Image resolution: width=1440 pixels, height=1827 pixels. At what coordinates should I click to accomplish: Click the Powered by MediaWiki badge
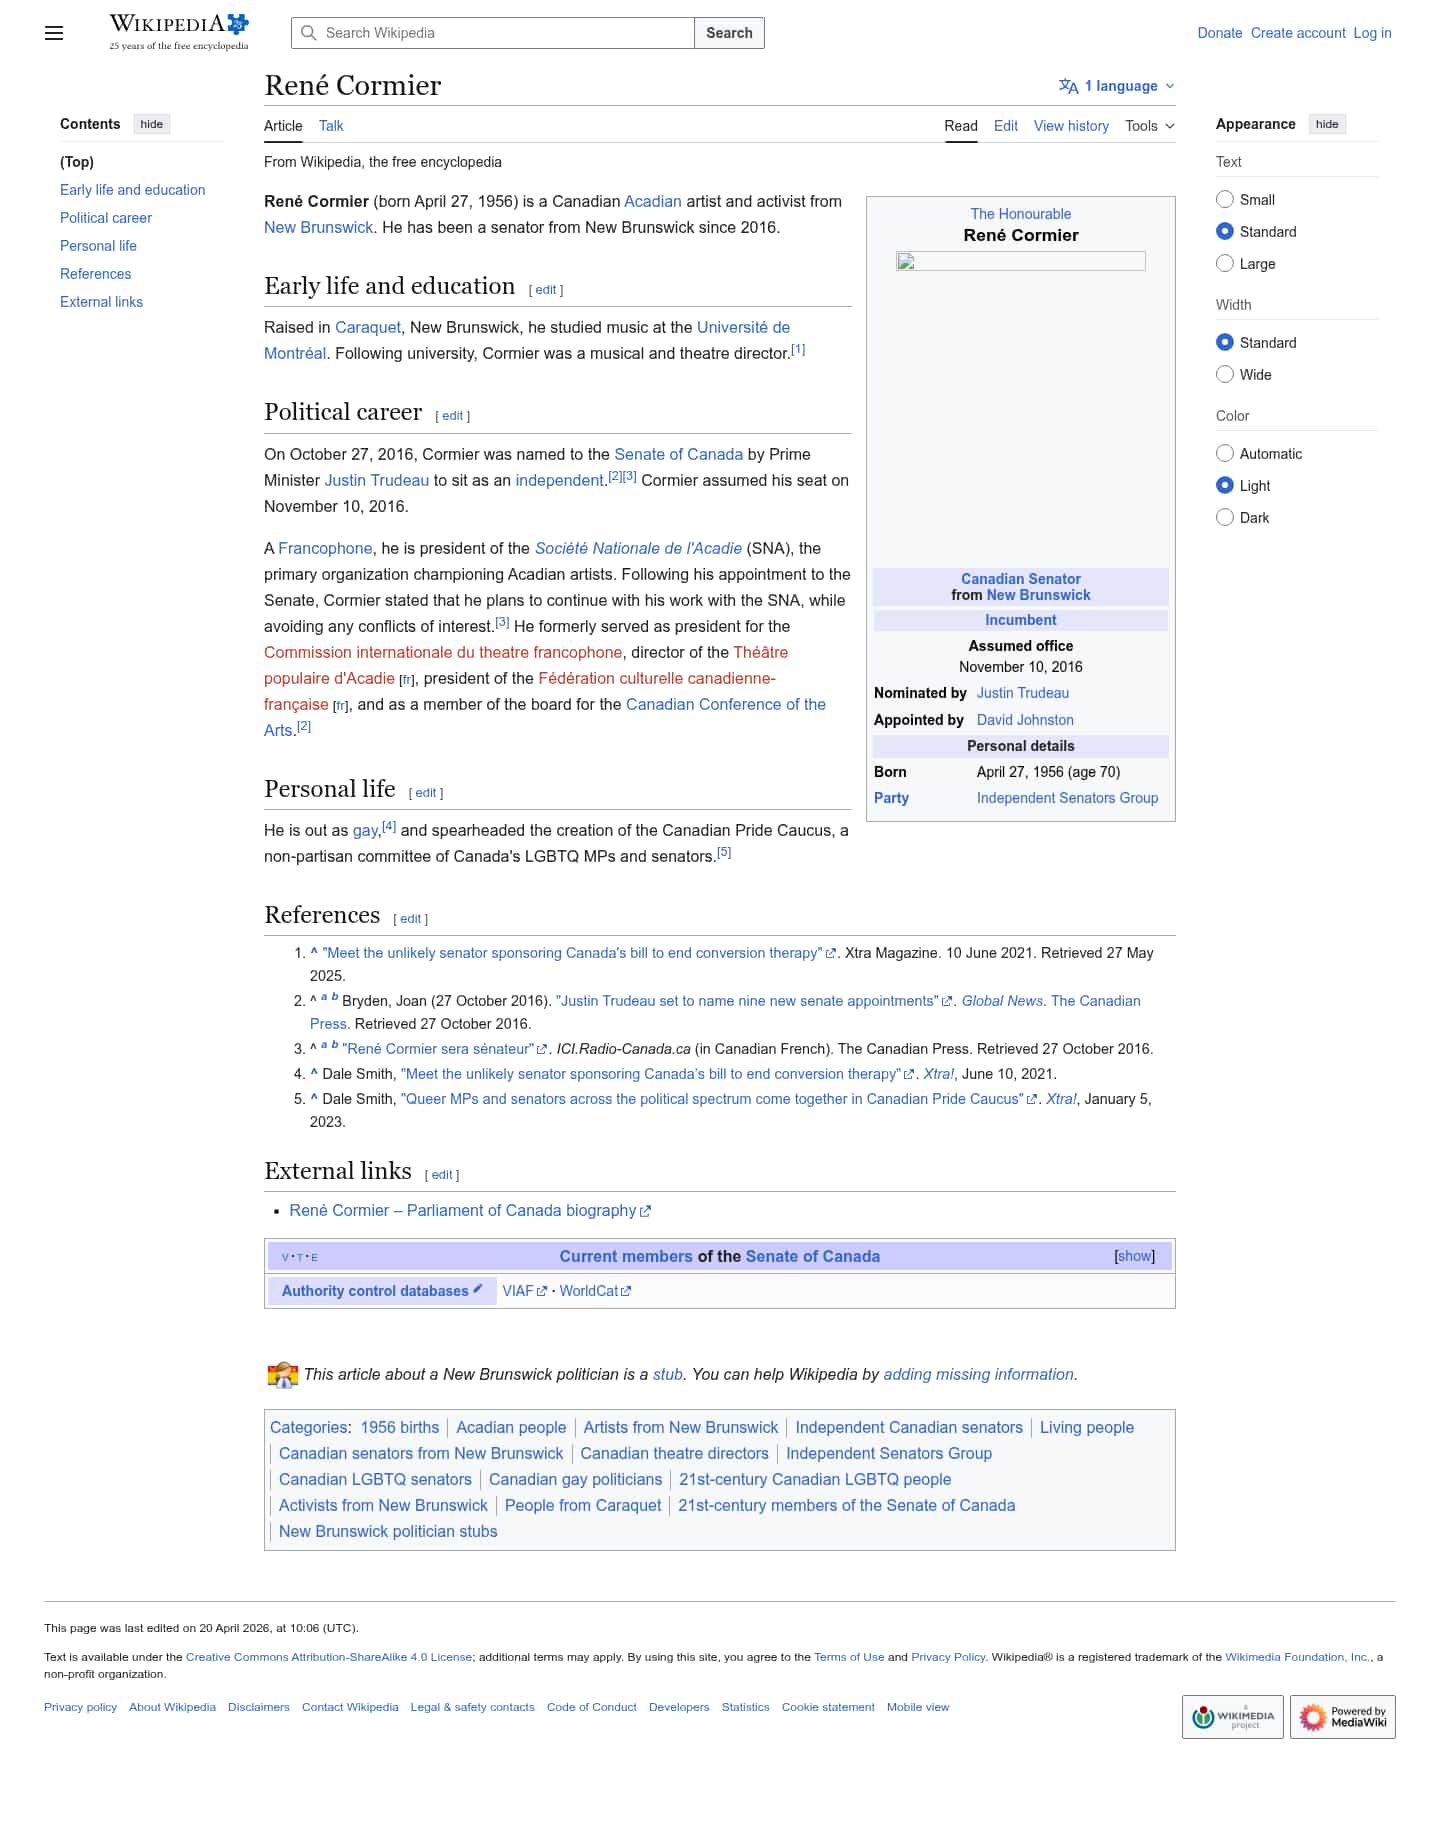pyautogui.click(x=1342, y=1717)
